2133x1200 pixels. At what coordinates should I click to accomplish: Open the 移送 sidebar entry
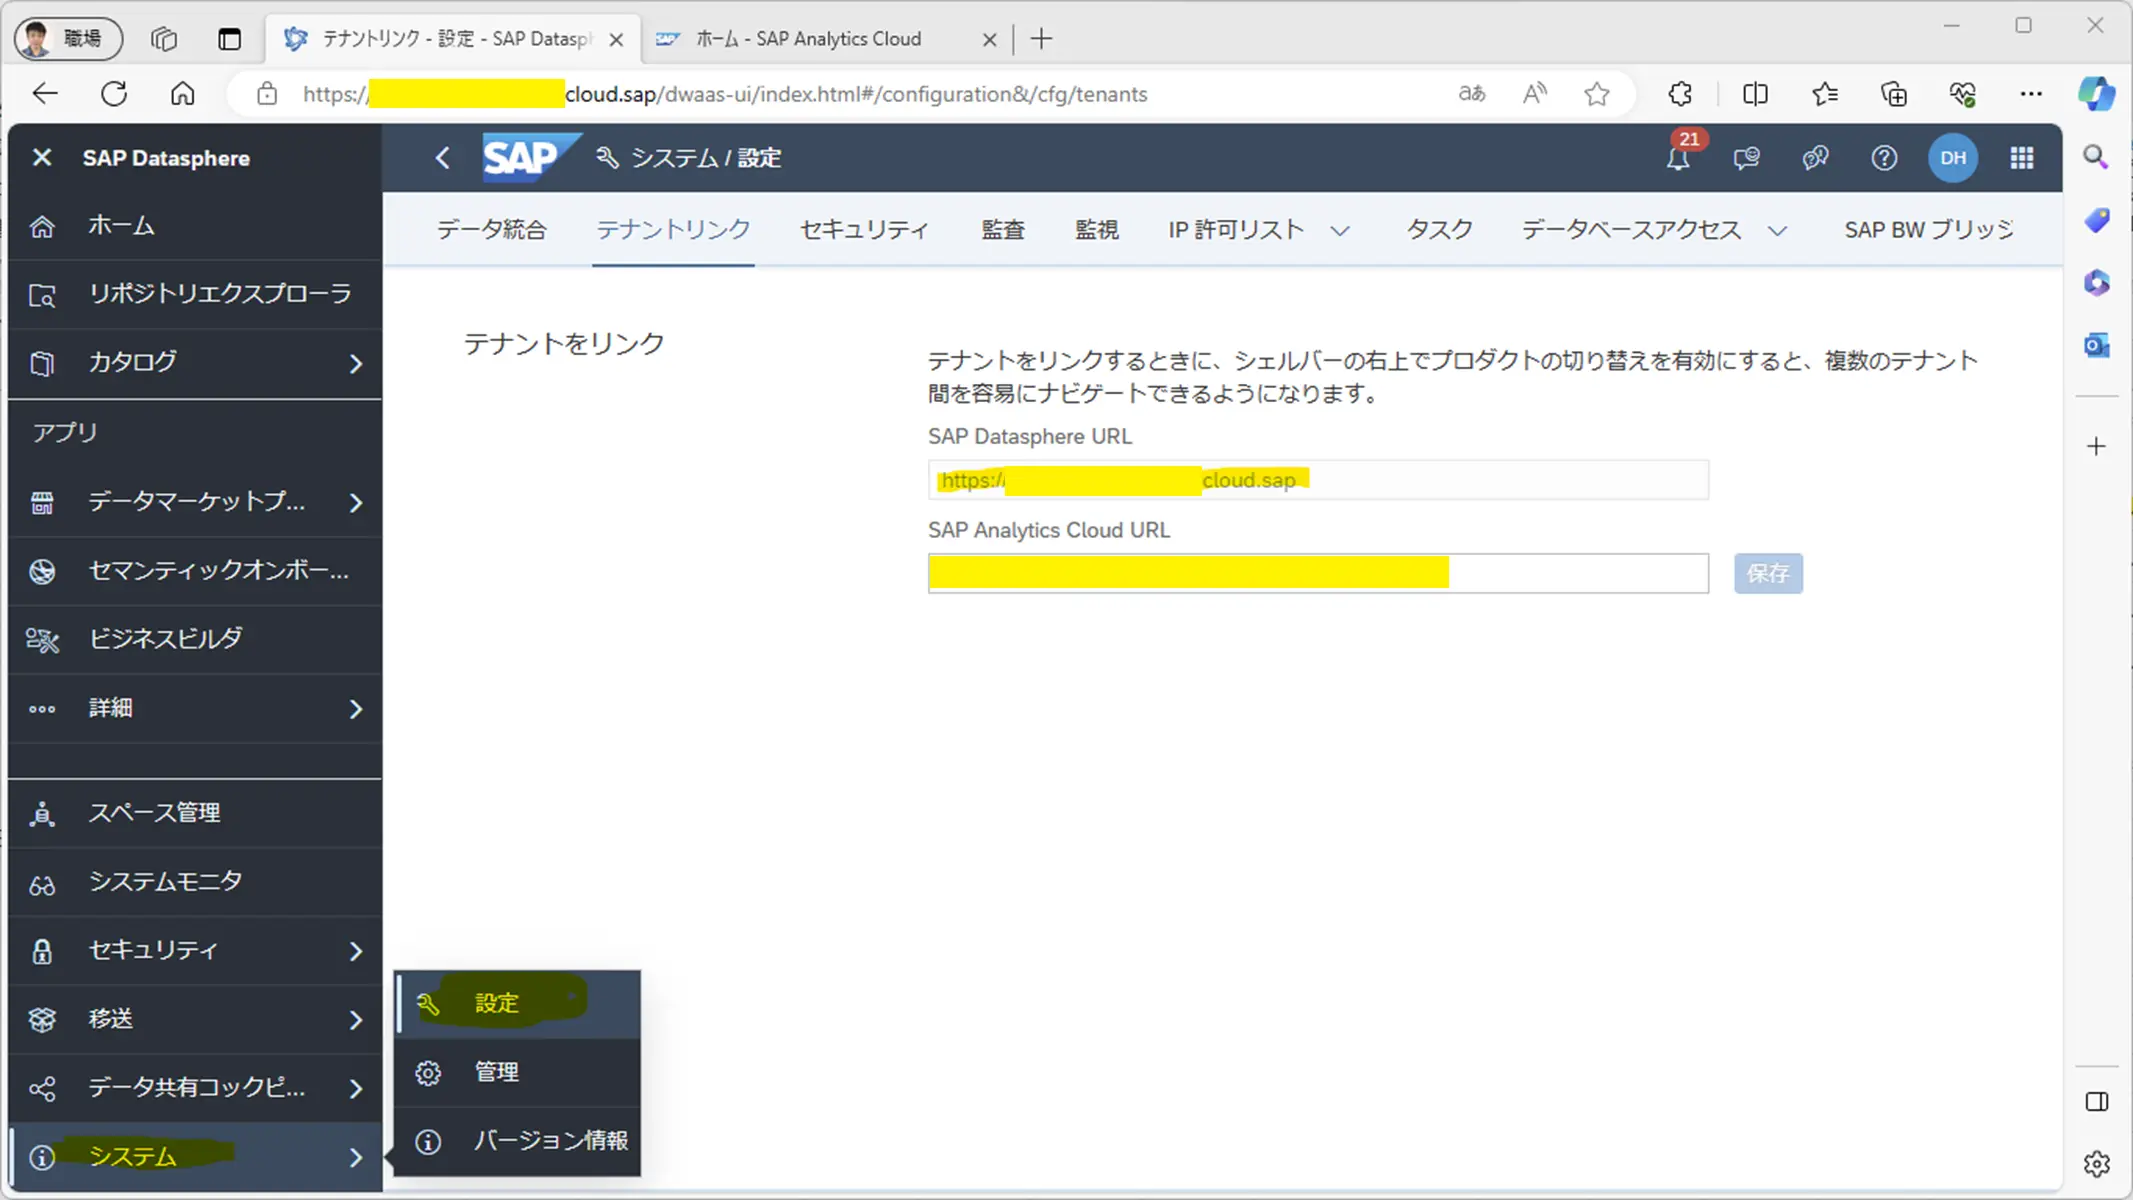point(195,1019)
